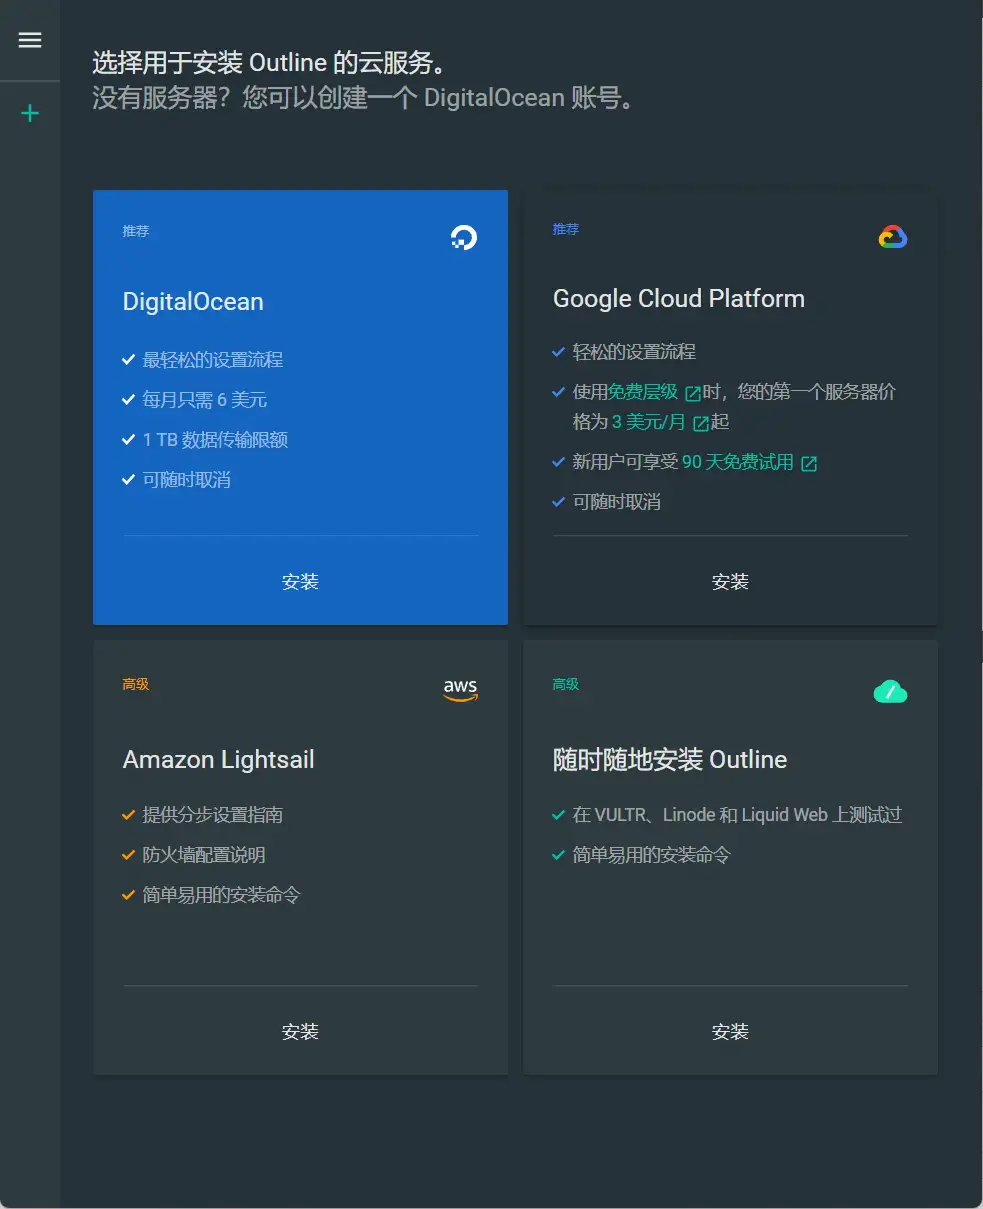983x1209 pixels.
Task: Click the AWS logo icon
Action: [x=460, y=690]
